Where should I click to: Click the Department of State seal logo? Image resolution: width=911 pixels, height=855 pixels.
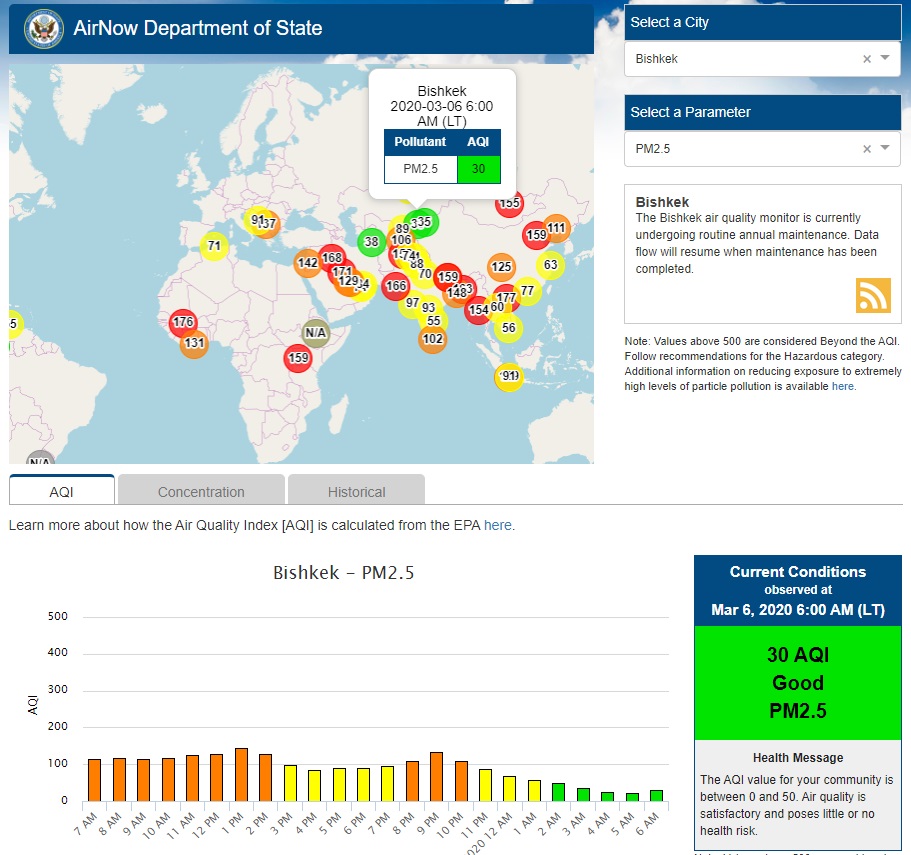pyautogui.click(x=43, y=28)
